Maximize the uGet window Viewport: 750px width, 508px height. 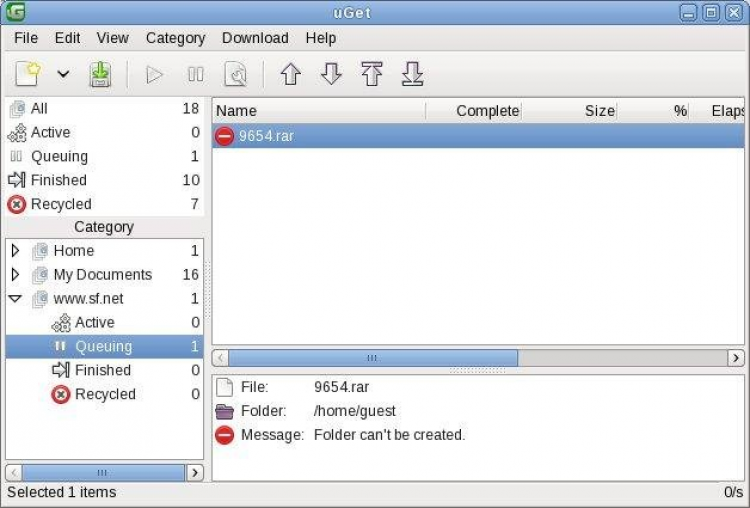coord(711,12)
